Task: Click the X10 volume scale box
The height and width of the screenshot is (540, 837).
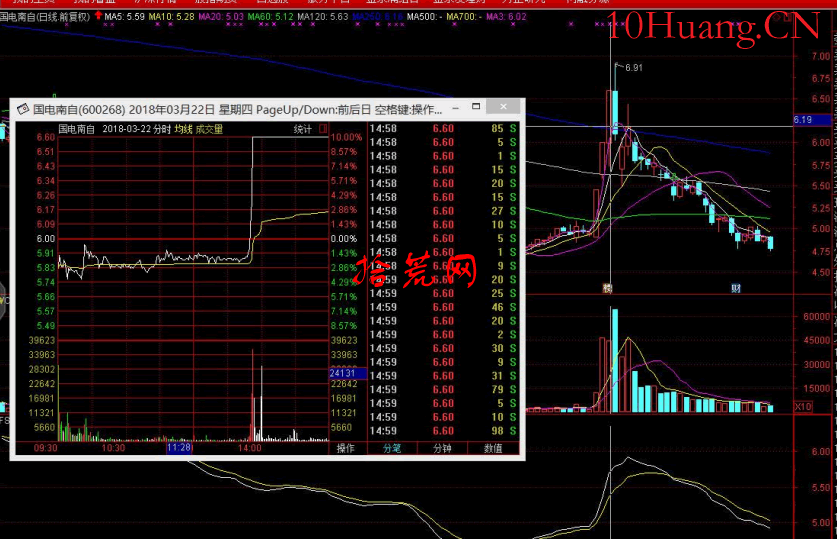Action: (803, 407)
